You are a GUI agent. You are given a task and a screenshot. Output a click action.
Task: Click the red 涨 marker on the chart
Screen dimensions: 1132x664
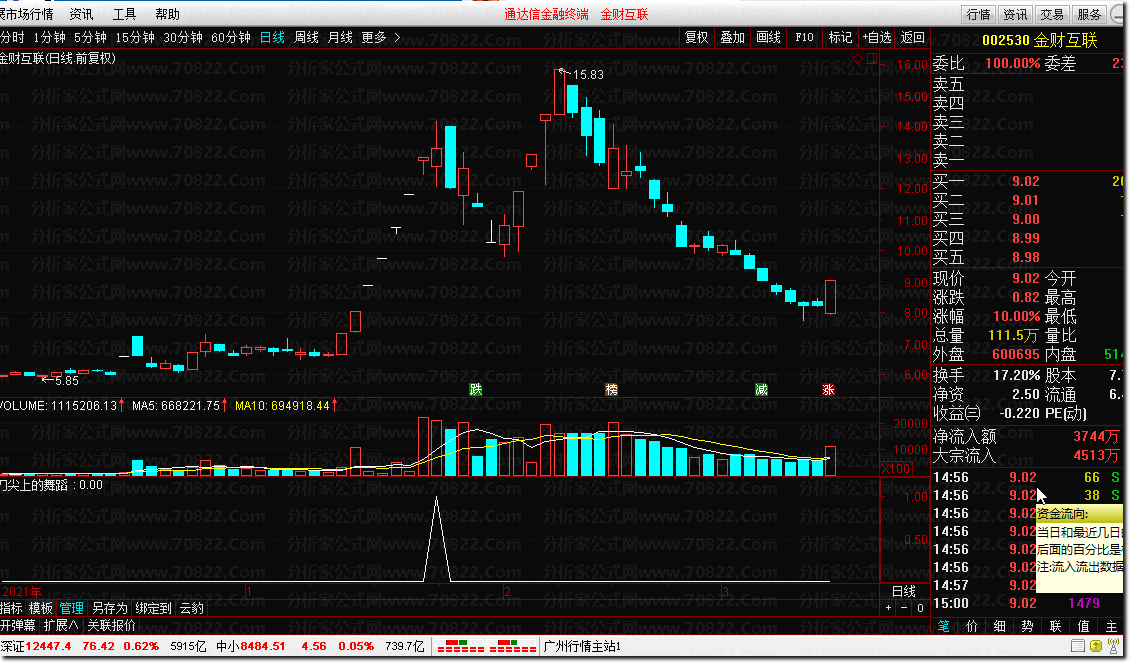pos(828,390)
